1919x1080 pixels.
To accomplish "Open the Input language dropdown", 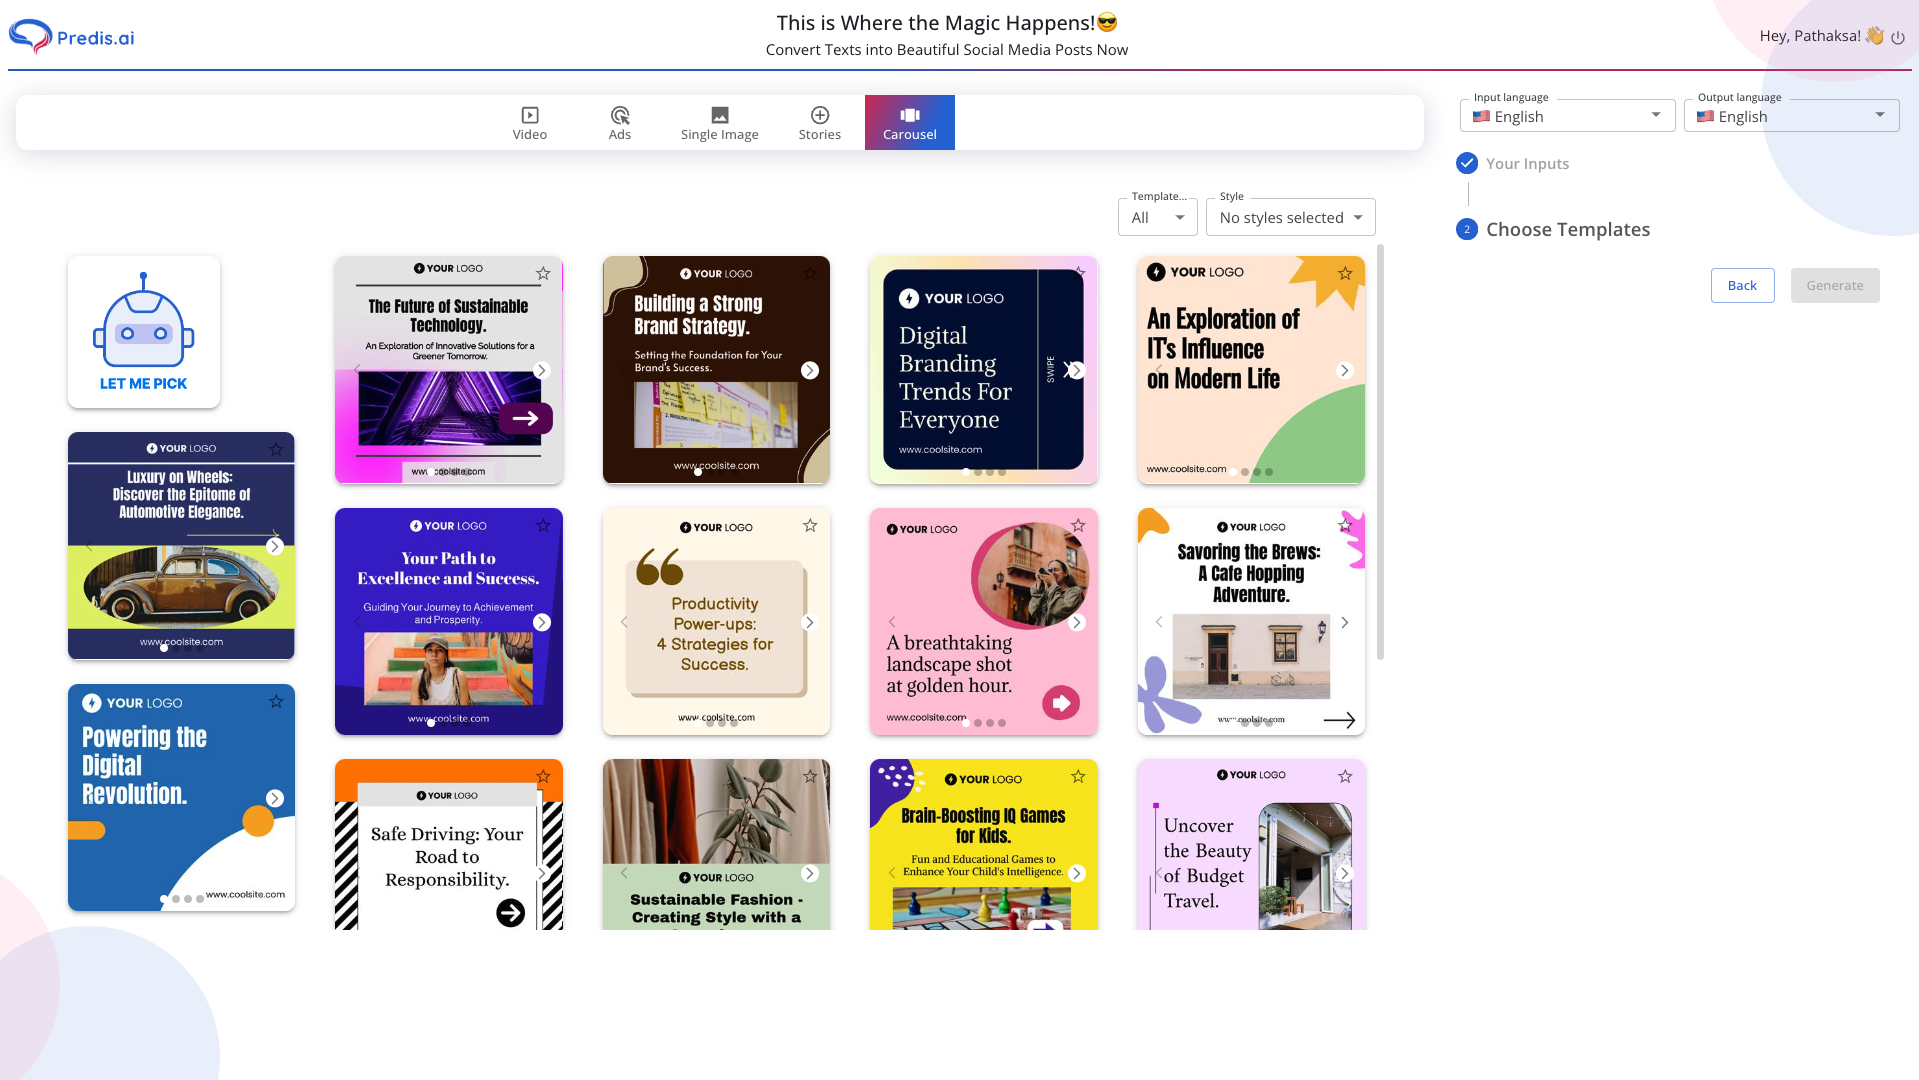I will click(x=1566, y=116).
